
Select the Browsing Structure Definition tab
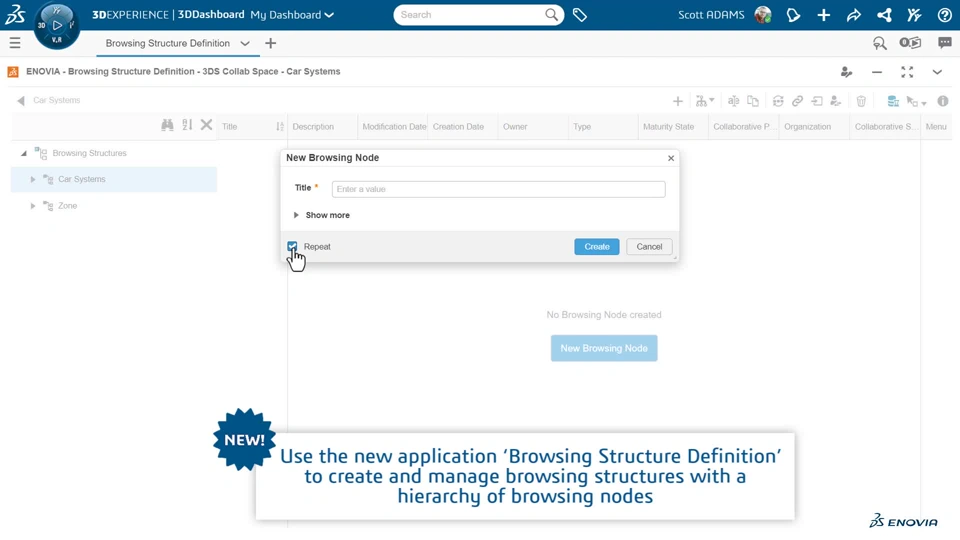click(x=168, y=43)
